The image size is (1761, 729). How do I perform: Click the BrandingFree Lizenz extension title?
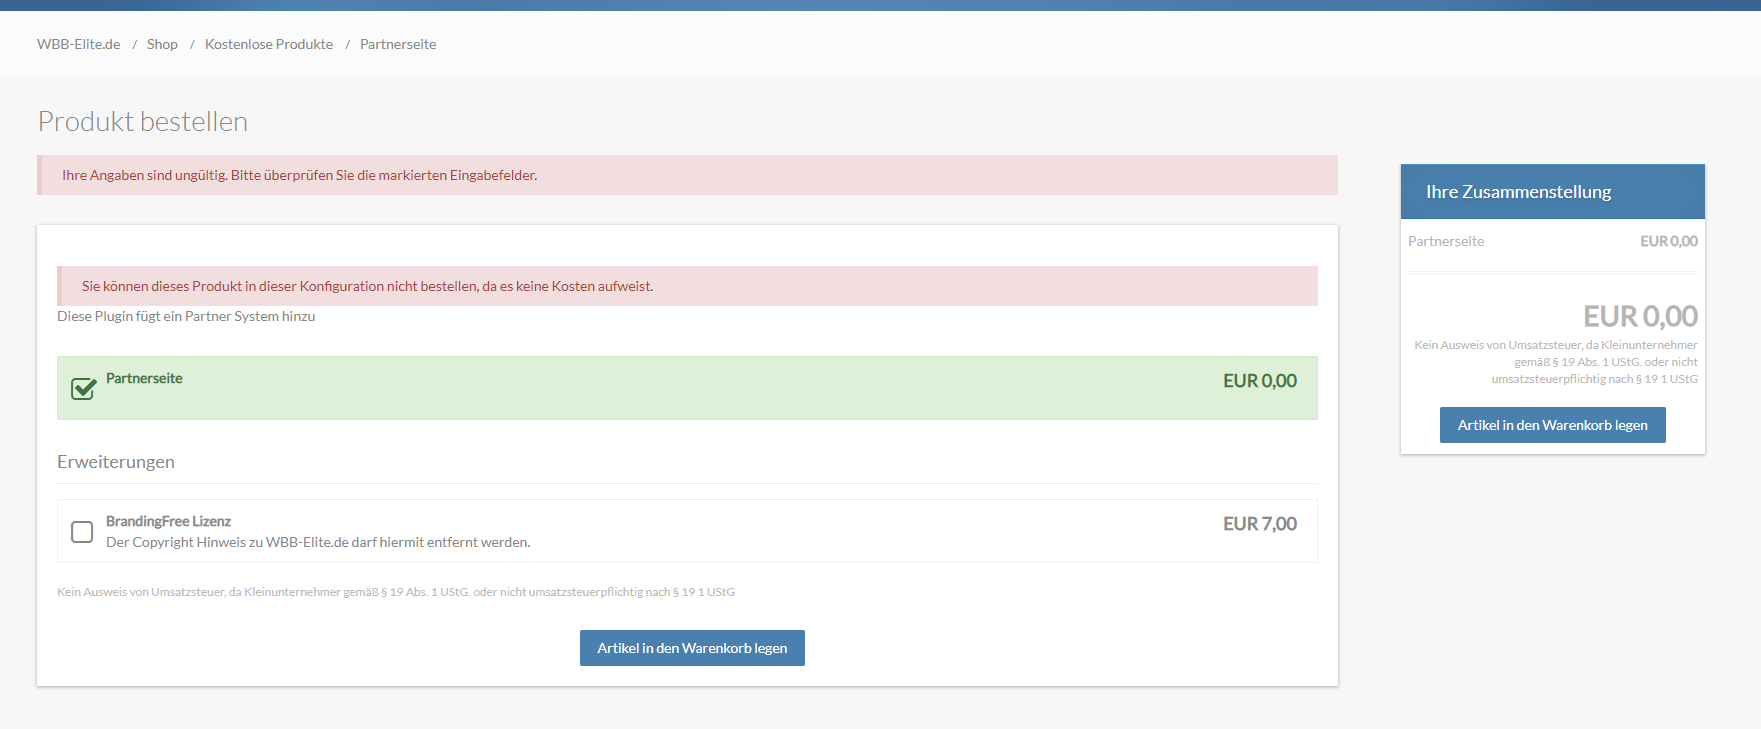tap(168, 521)
